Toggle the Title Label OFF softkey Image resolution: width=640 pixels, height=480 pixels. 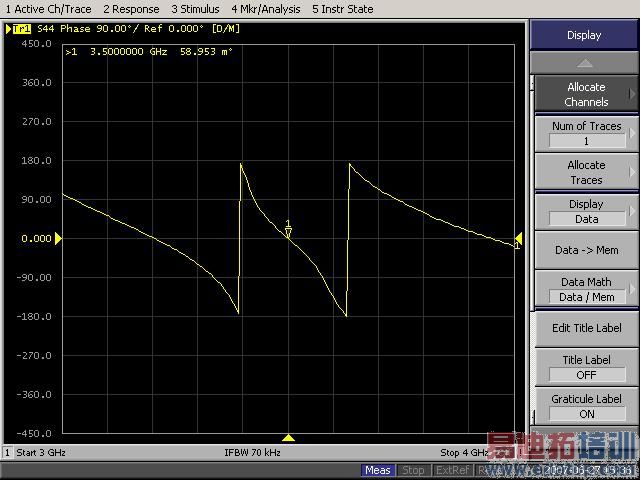point(586,367)
